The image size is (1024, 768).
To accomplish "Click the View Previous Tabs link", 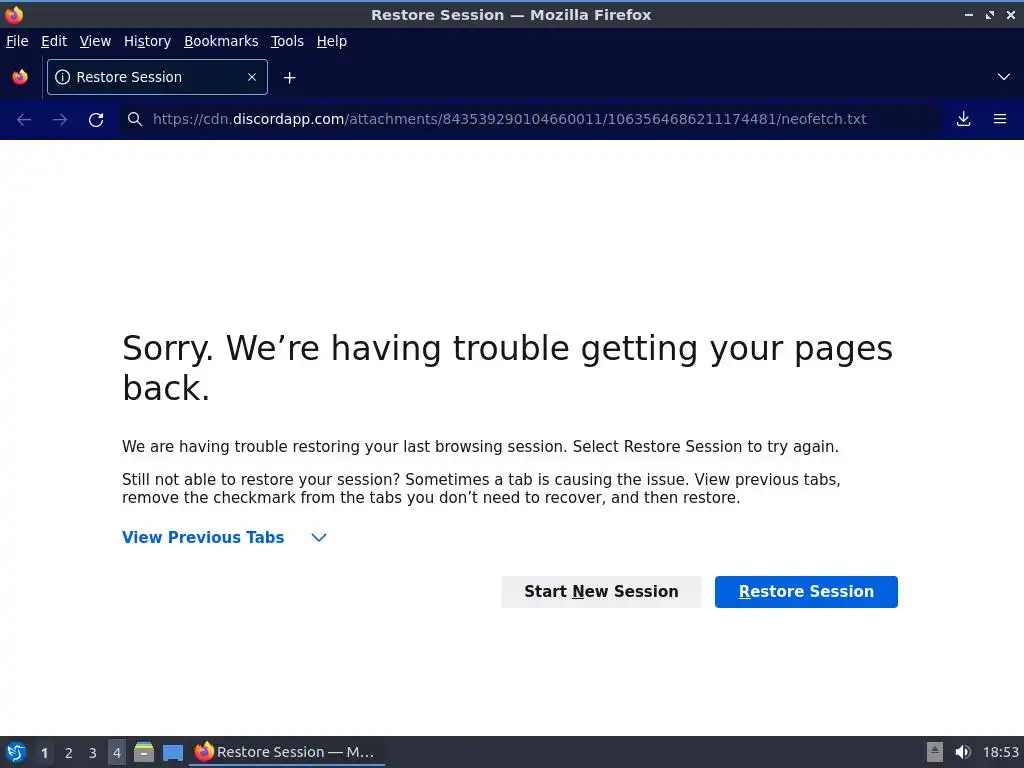I will (203, 537).
